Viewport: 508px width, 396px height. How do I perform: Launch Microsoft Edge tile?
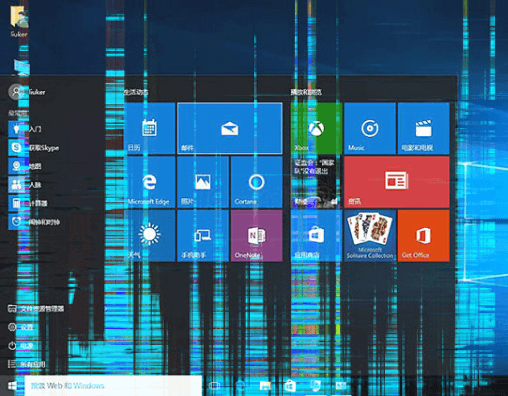click(149, 182)
